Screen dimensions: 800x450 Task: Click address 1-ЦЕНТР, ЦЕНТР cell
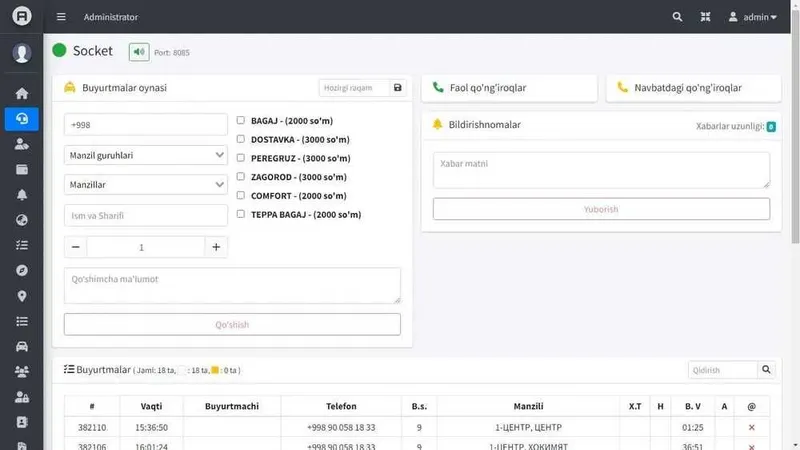tap(528, 428)
